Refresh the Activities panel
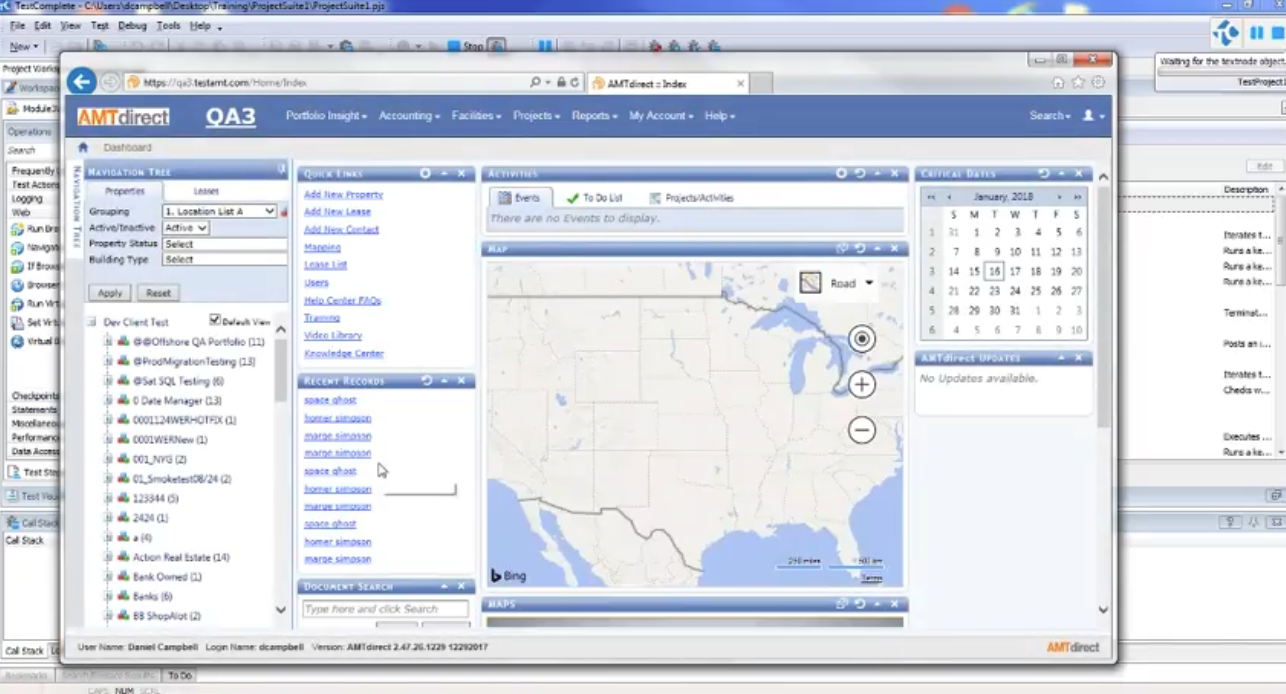This screenshot has height=694, width=1286. (860, 173)
